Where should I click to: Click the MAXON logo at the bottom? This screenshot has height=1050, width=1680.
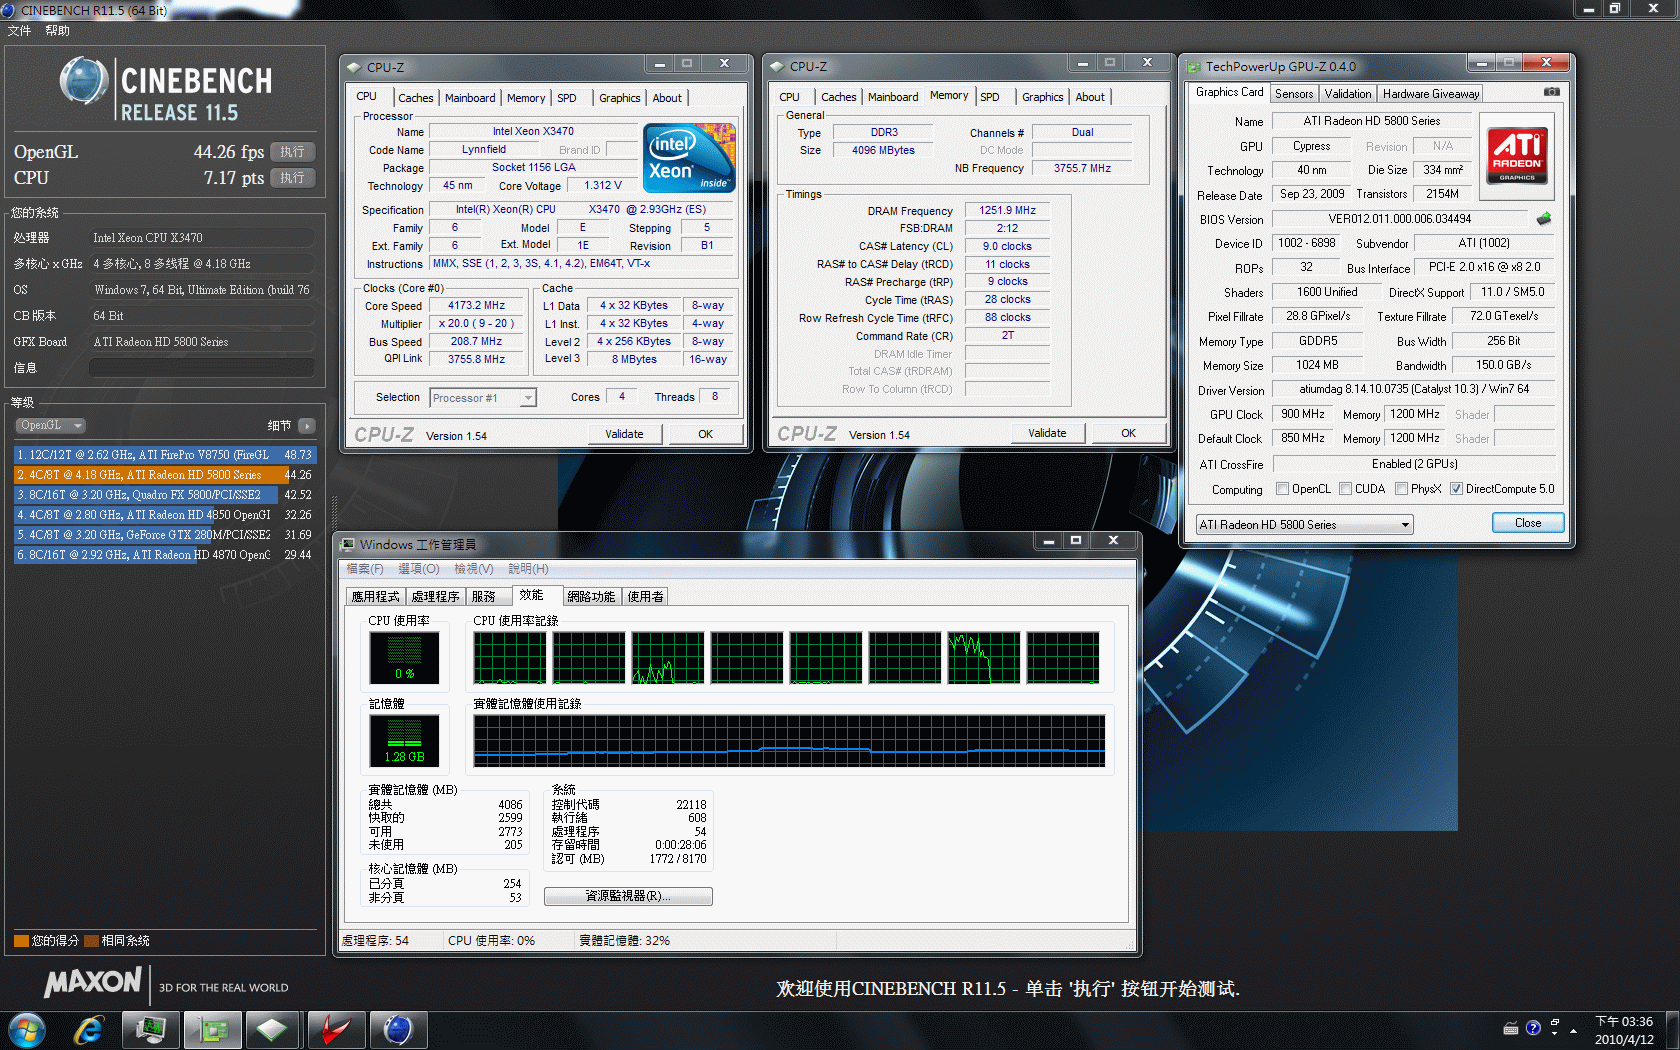(x=93, y=982)
